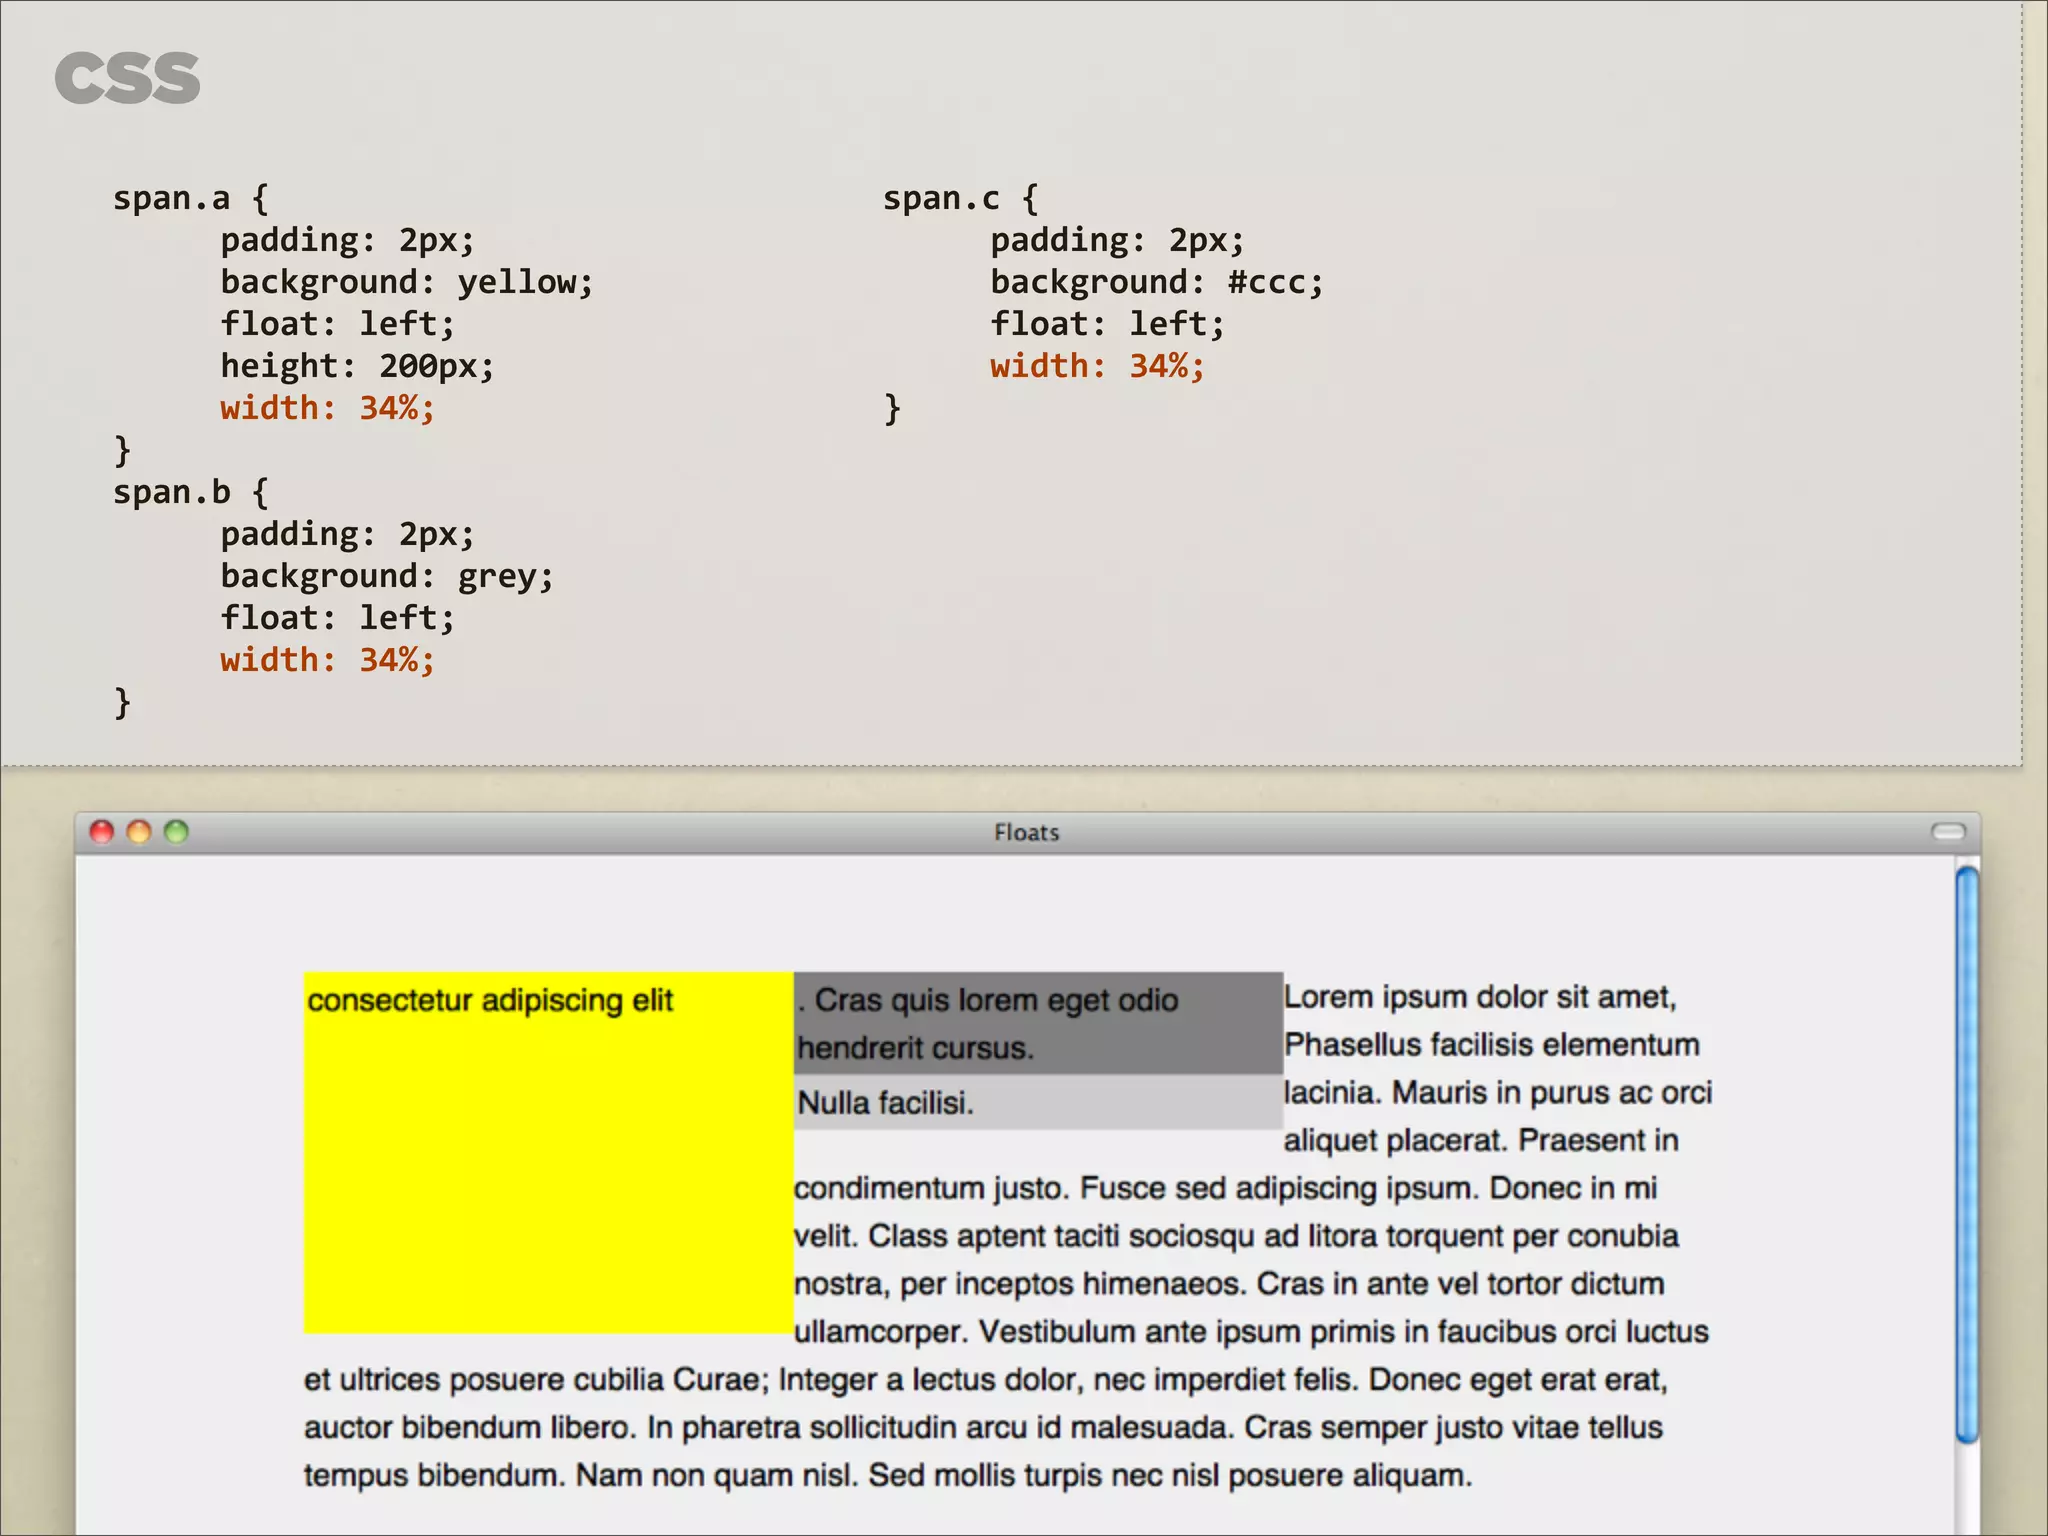Viewport: 2048px width, 1536px height.
Task: Click the line starting 'tempus bibendum. Nam non quam'
Action: tap(888, 1476)
